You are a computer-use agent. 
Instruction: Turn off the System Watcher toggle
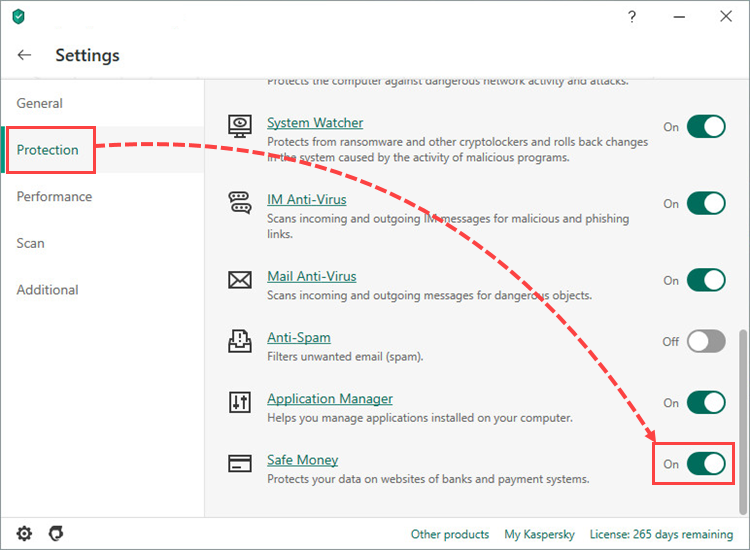coord(706,127)
